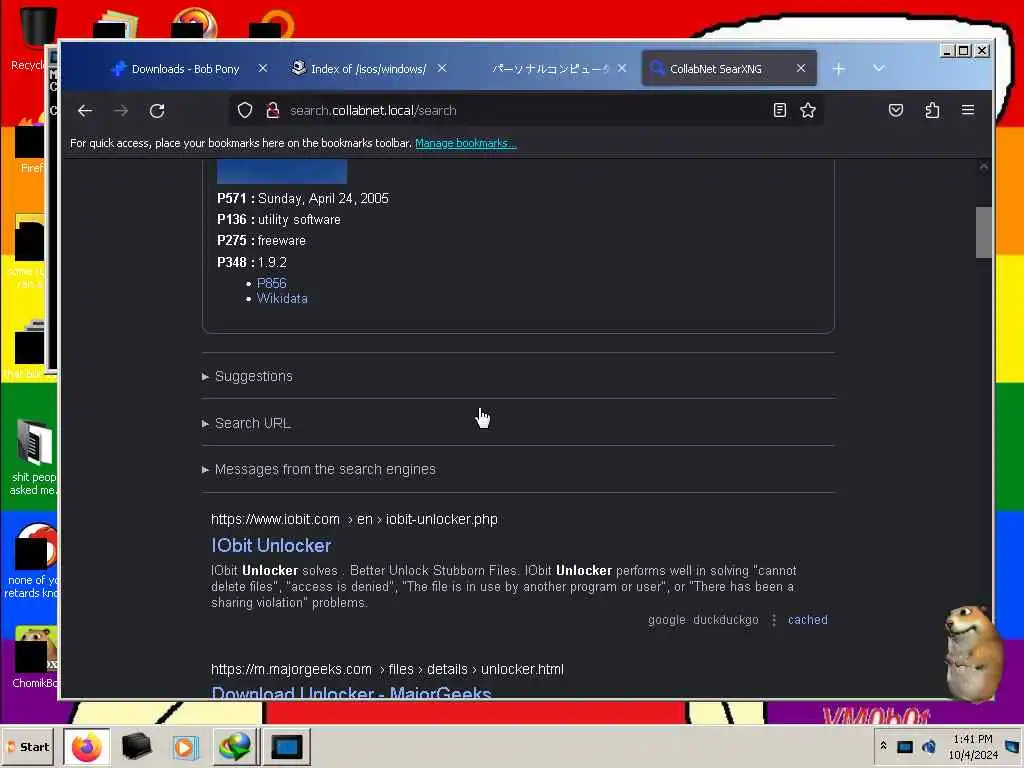Switch to the Index of /isos/windows/ tab
Image resolution: width=1024 pixels, height=768 pixels.
[368, 69]
